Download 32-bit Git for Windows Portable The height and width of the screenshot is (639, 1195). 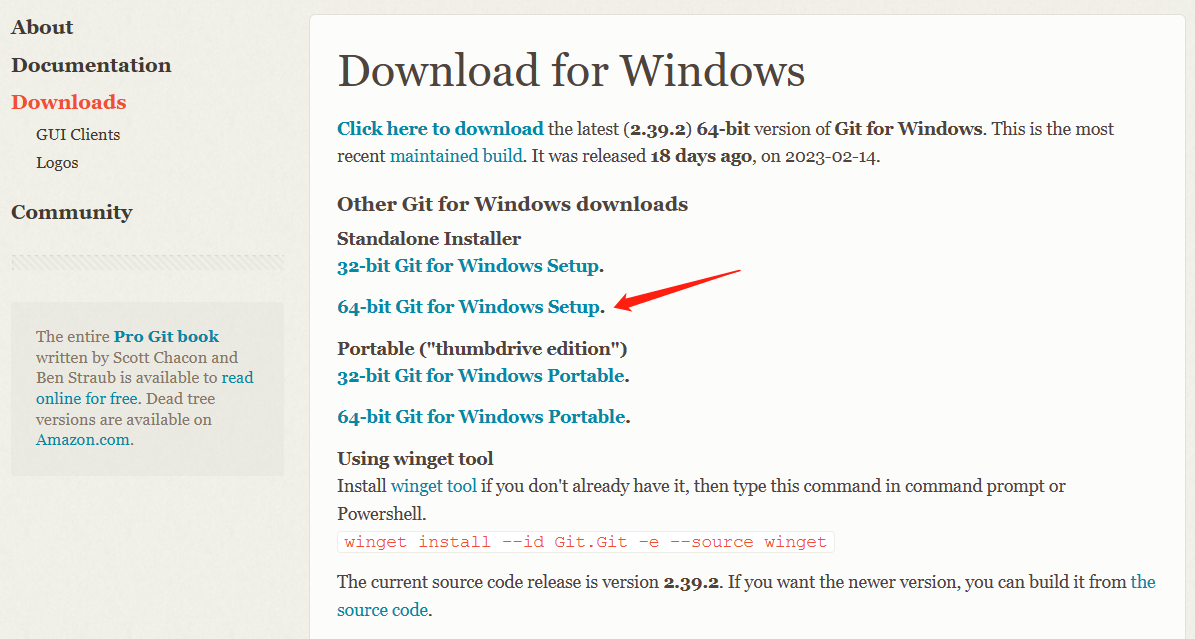click(482, 376)
